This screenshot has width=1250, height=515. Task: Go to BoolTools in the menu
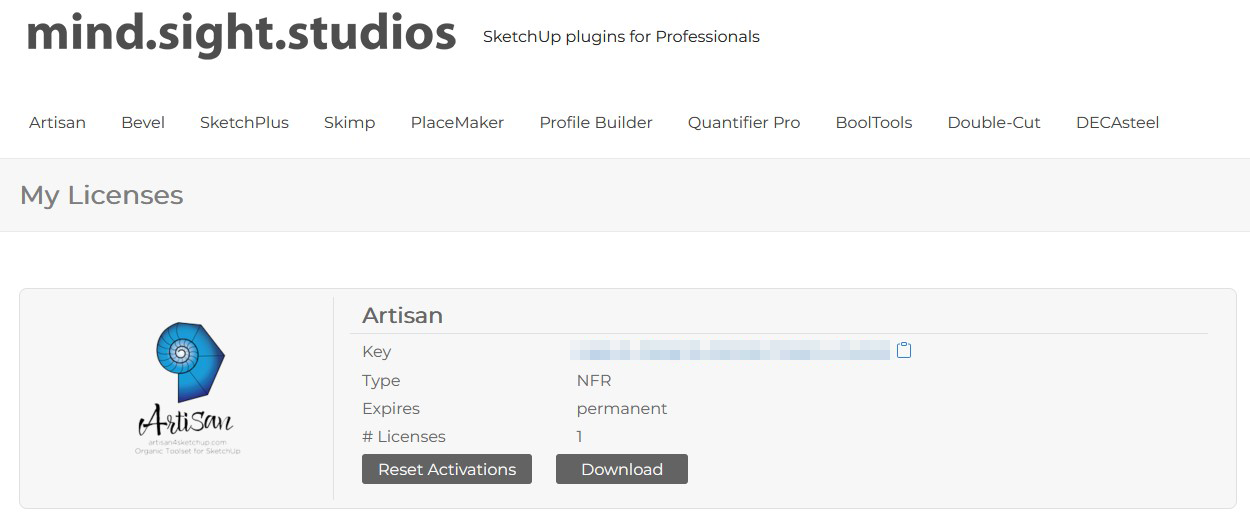[x=874, y=123]
